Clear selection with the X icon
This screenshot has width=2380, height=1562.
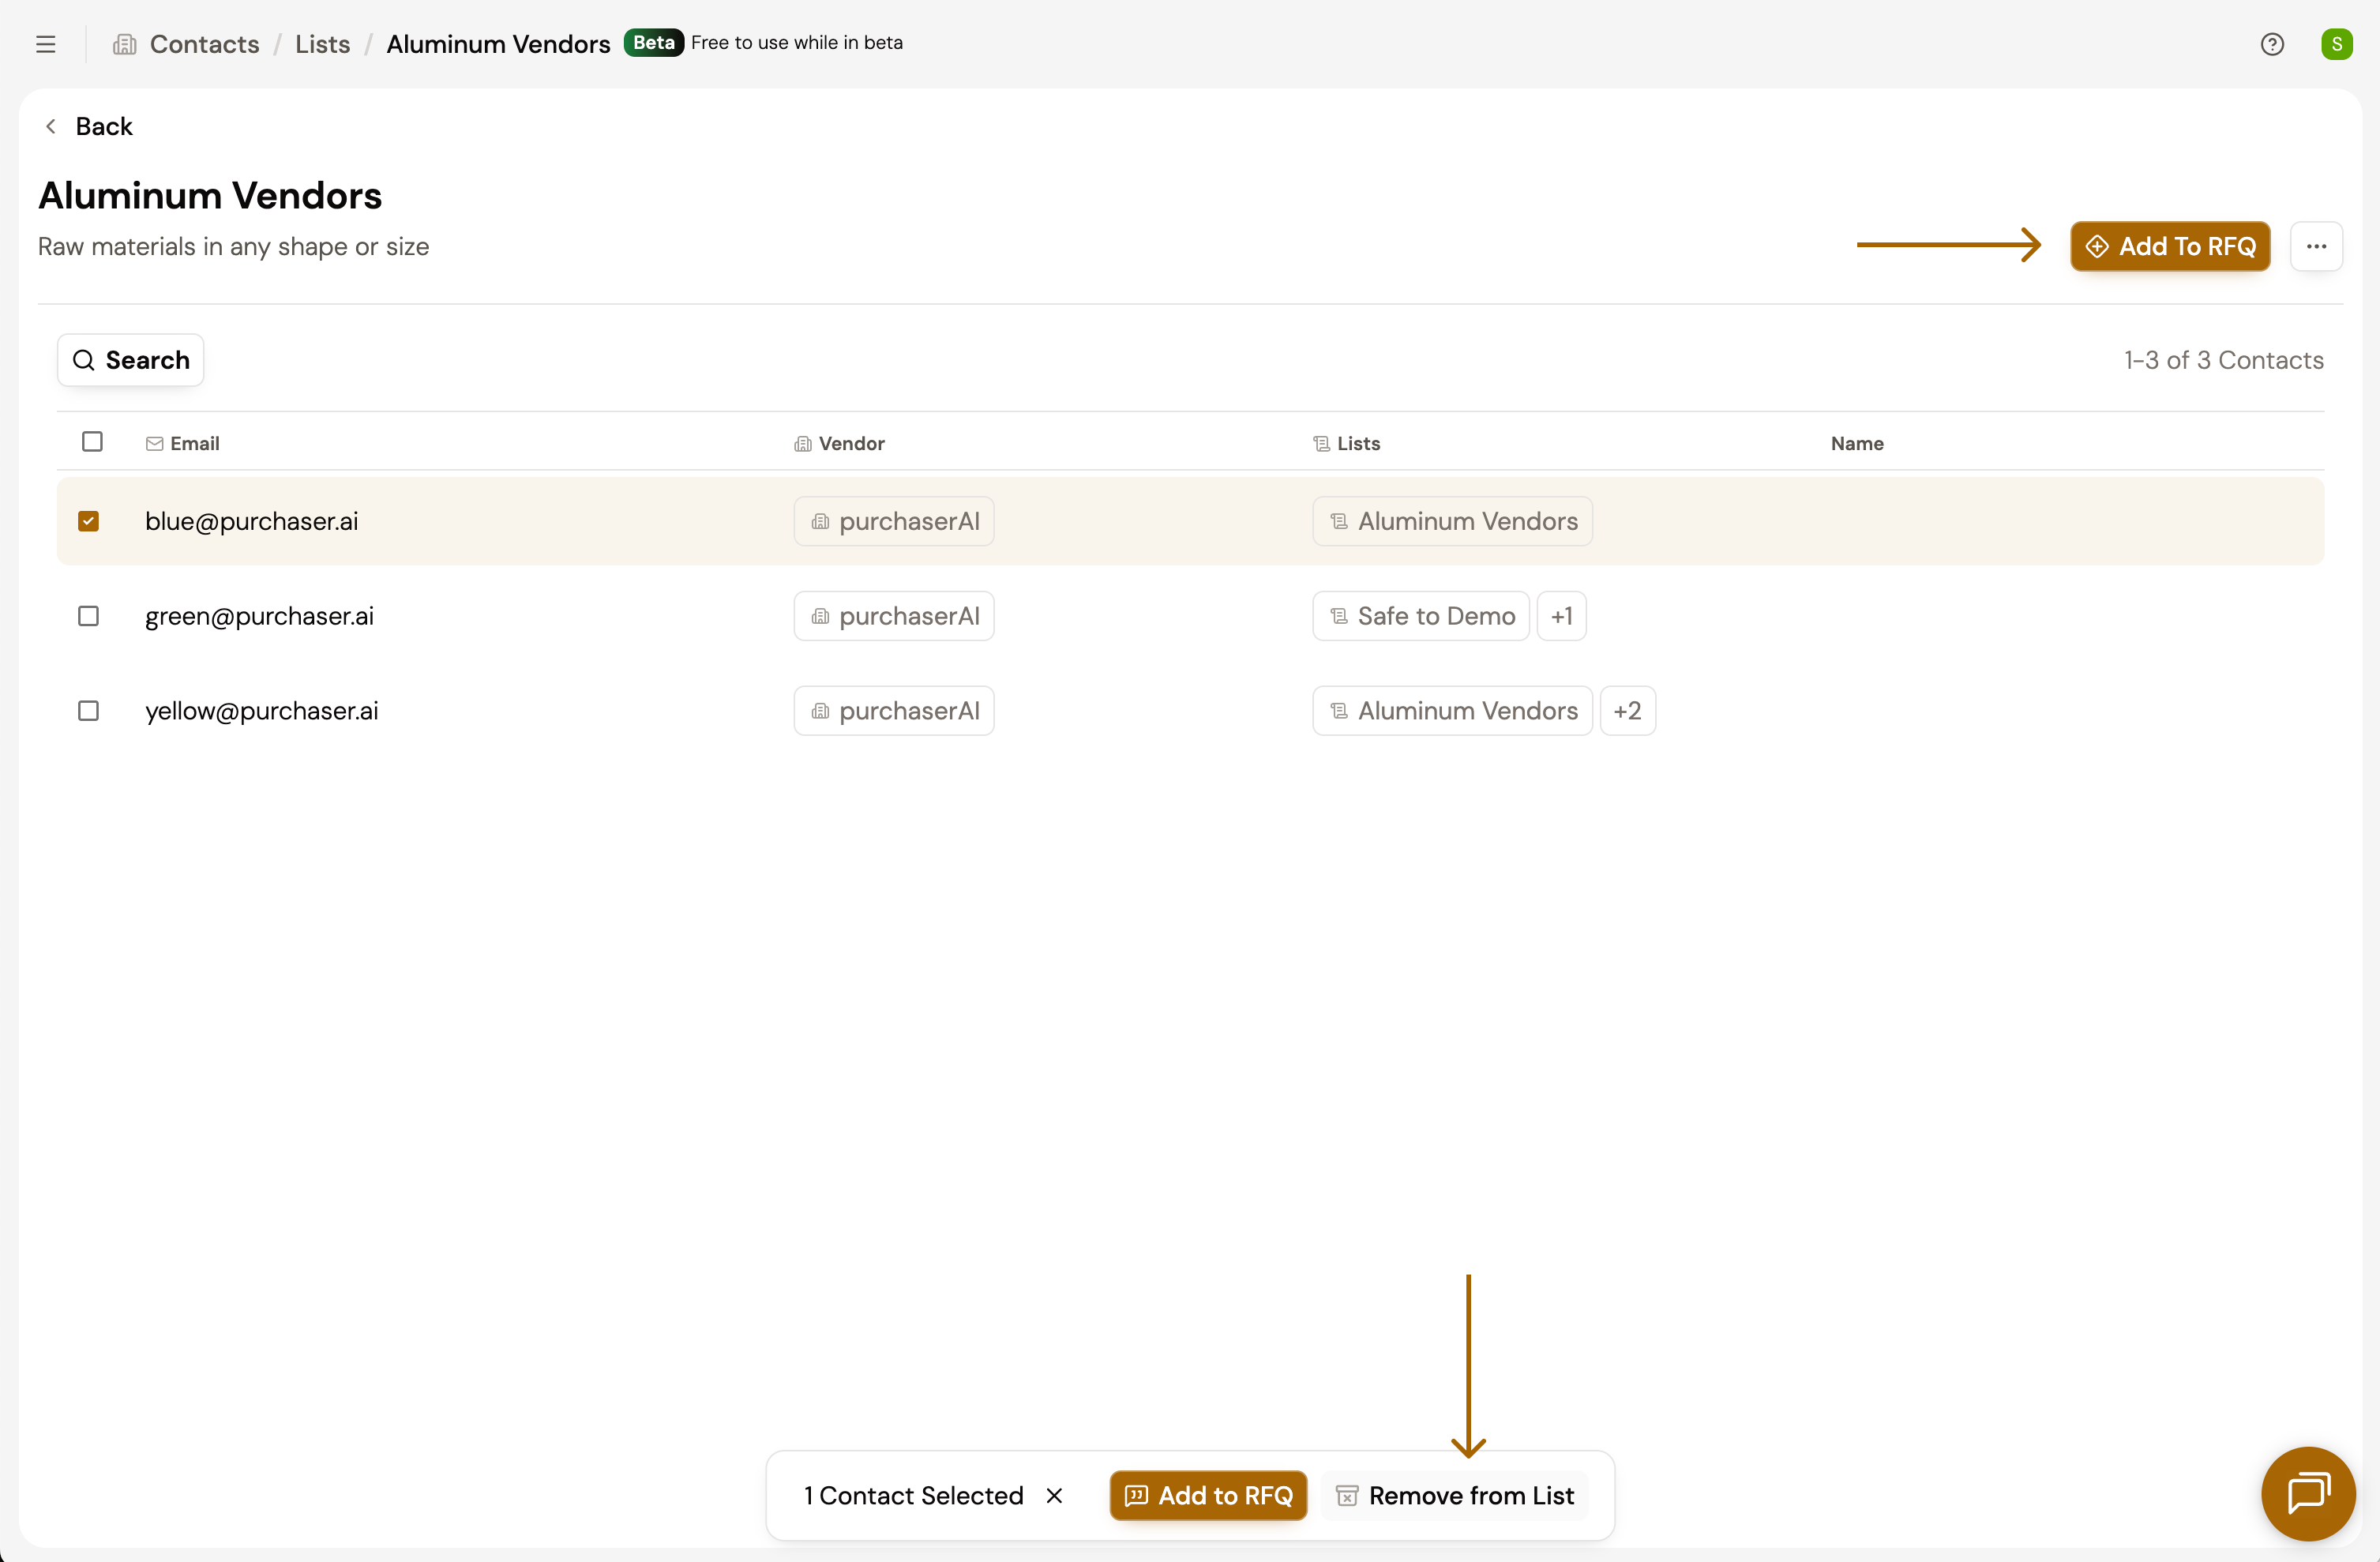[1054, 1495]
